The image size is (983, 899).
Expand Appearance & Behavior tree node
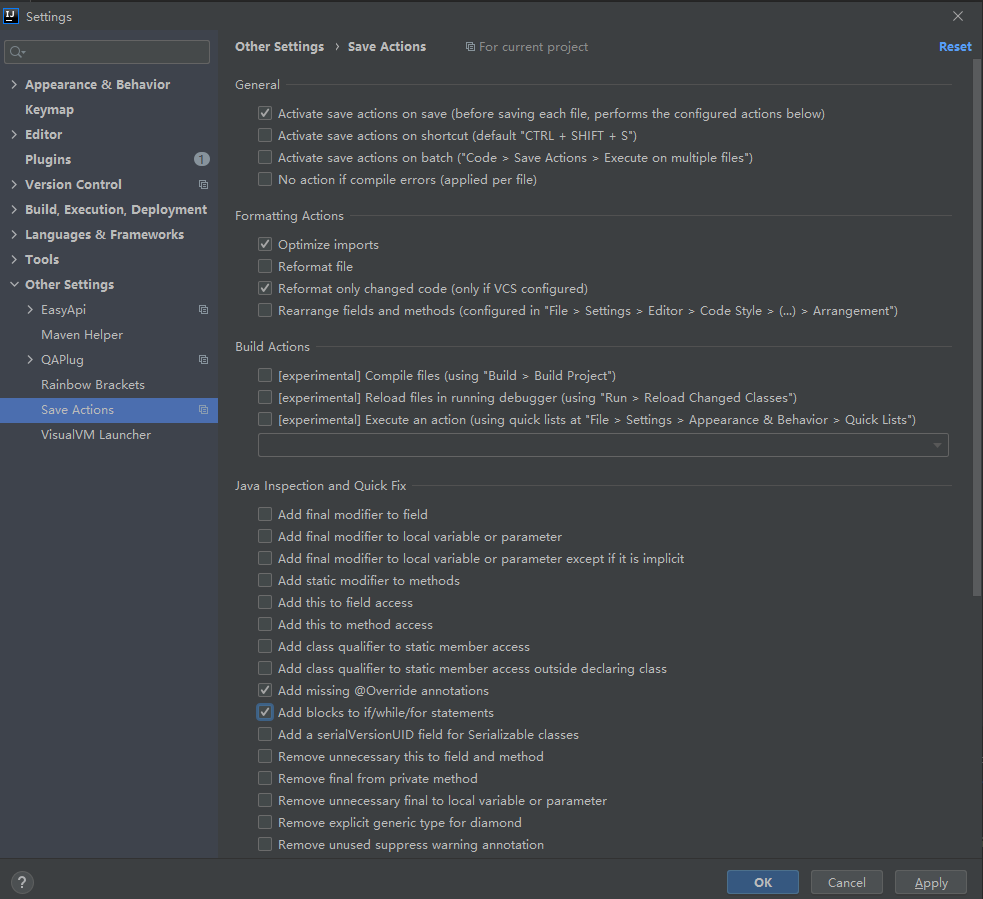[14, 84]
